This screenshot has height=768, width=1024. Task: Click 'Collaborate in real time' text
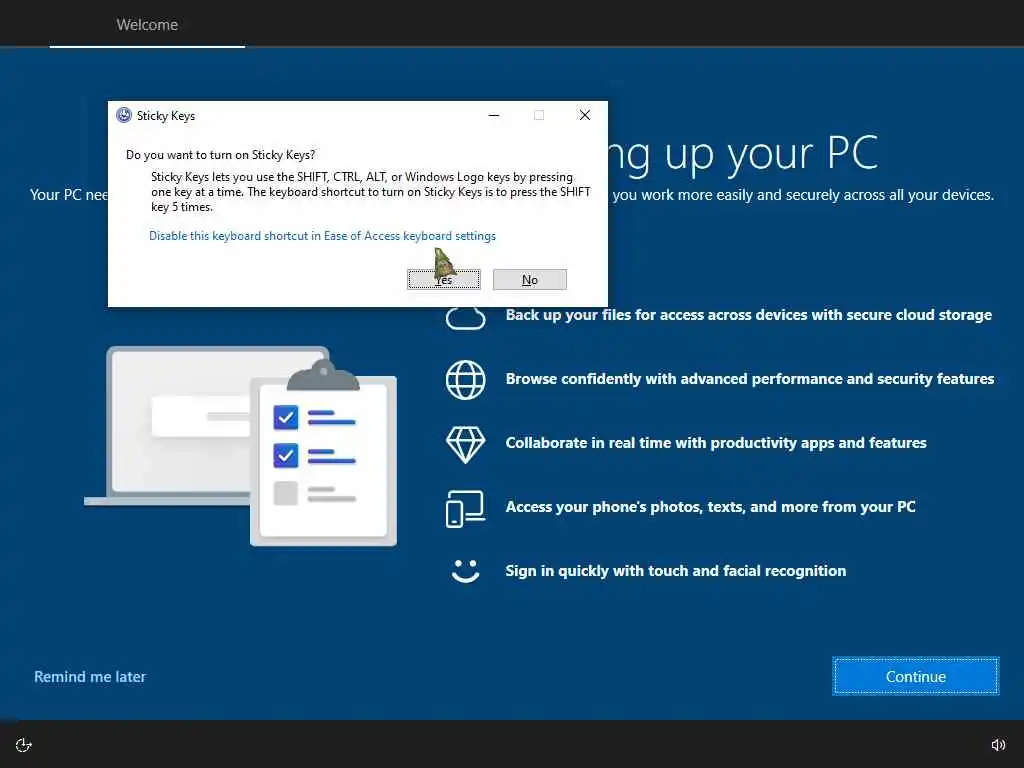click(716, 443)
